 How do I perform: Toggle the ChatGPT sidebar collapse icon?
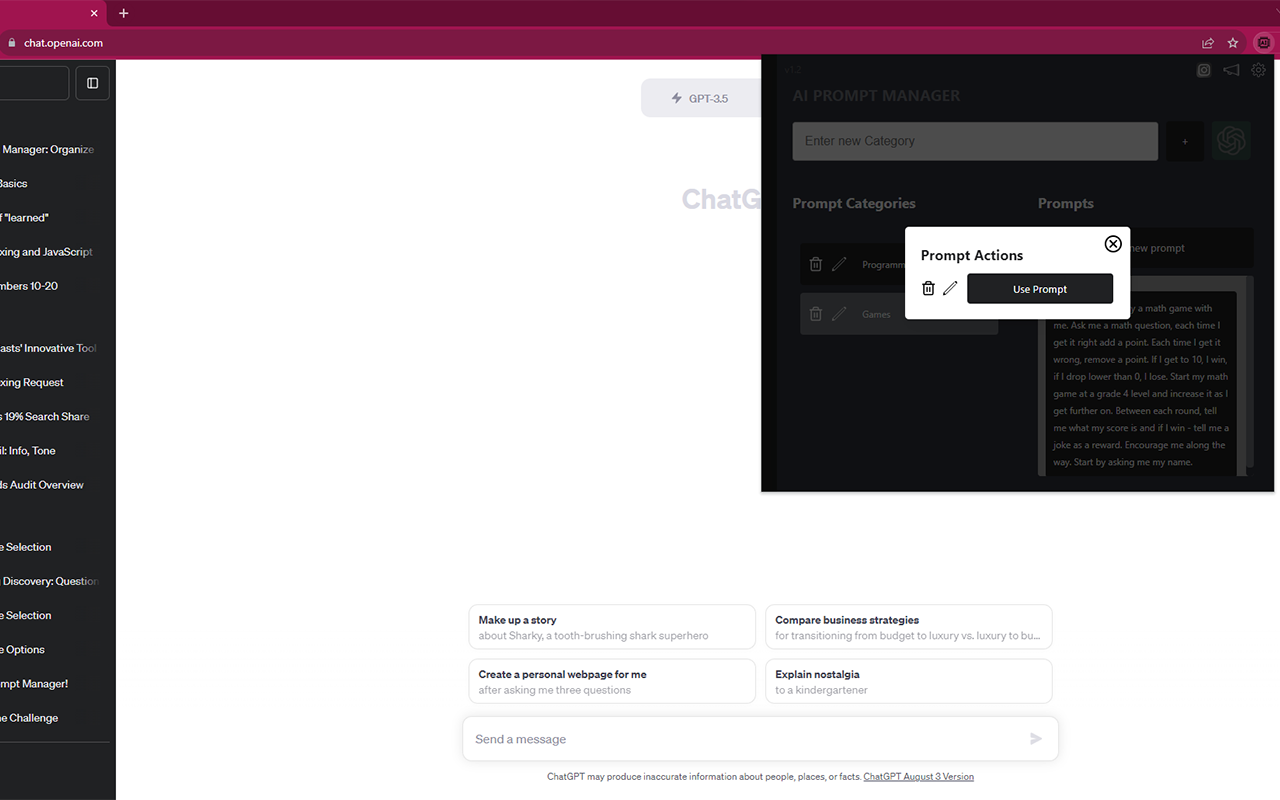93,83
